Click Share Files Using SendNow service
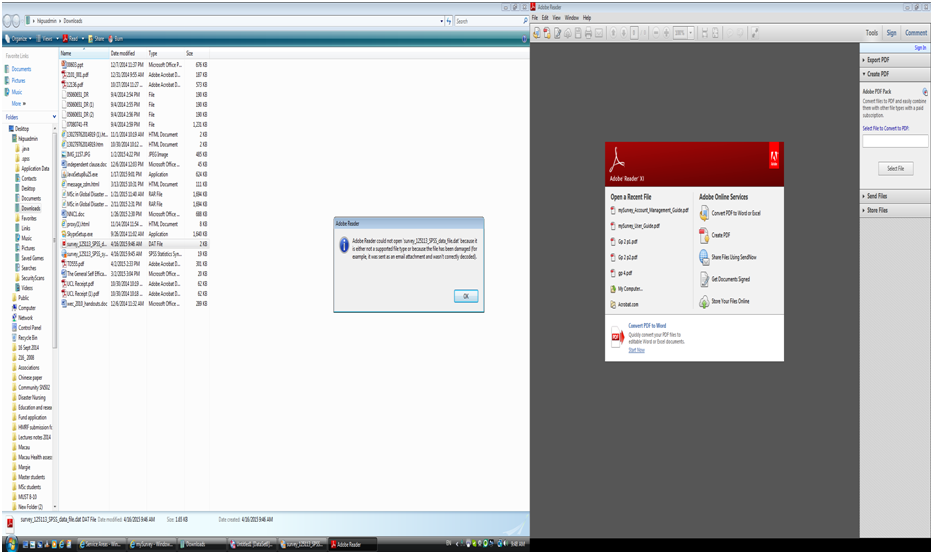933x554 pixels. tap(728, 257)
